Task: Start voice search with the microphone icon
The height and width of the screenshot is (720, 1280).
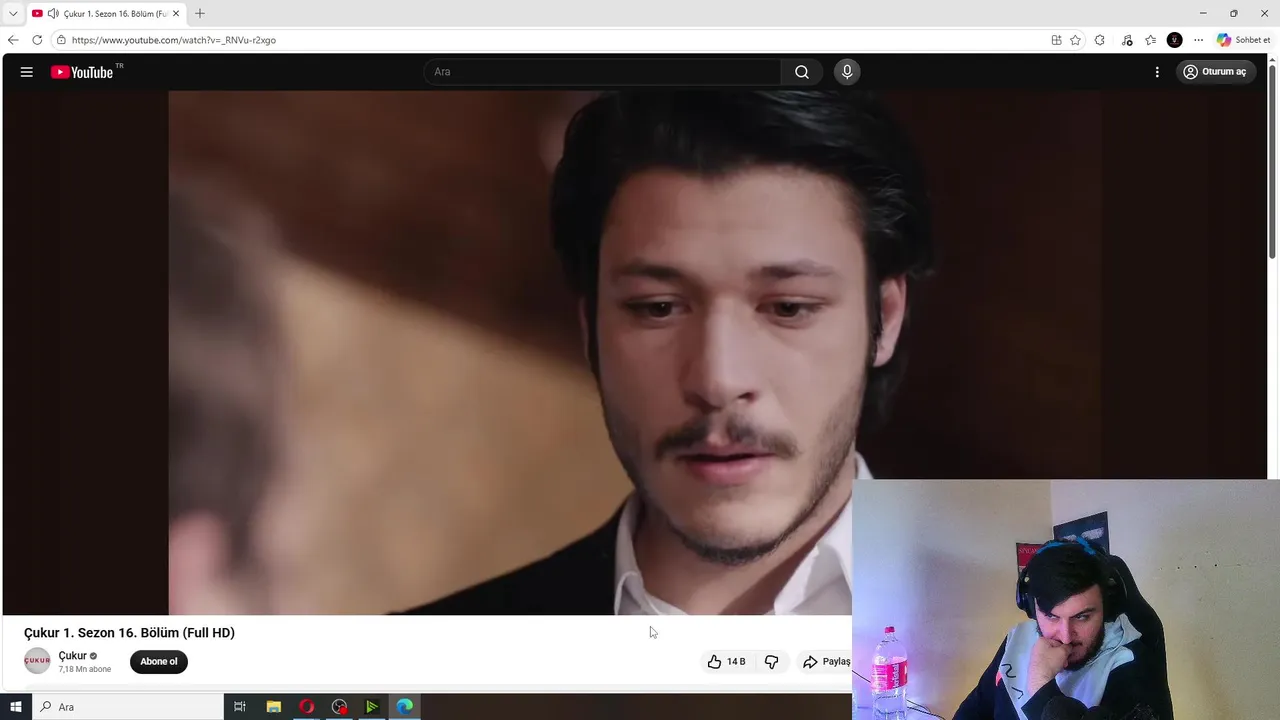Action: pos(847,72)
